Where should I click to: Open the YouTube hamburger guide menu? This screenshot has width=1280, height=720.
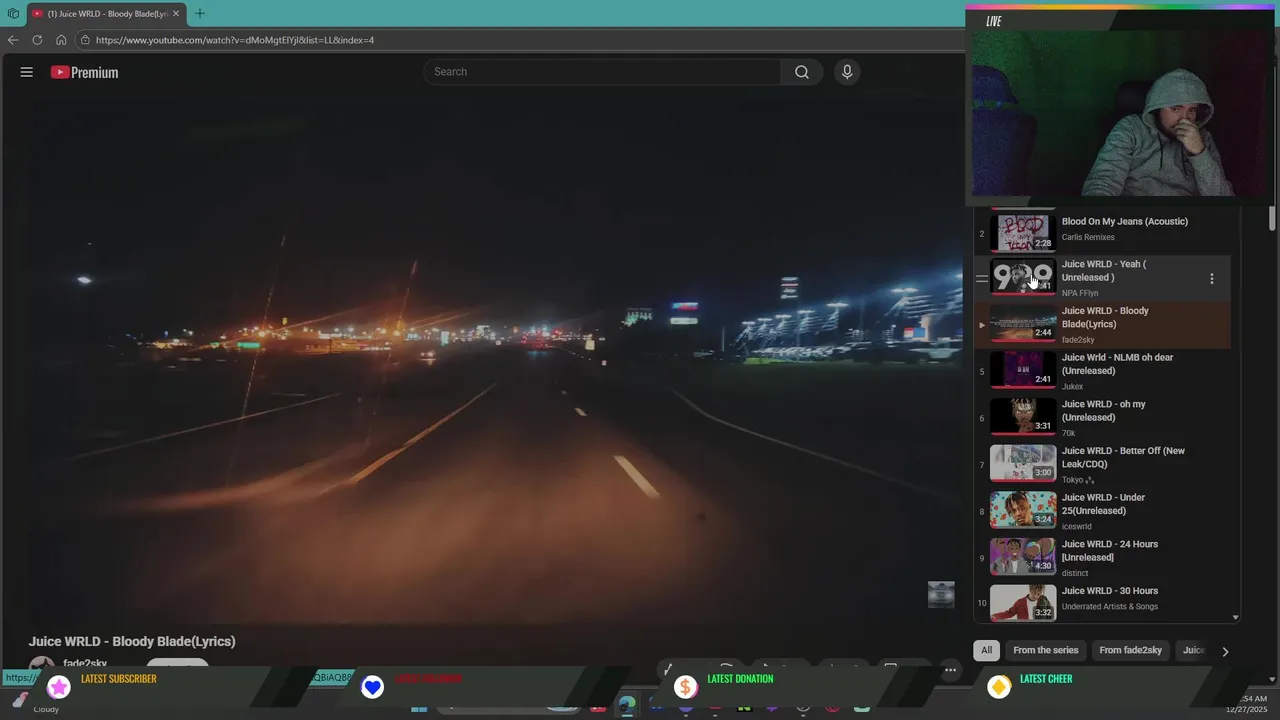pos(27,72)
